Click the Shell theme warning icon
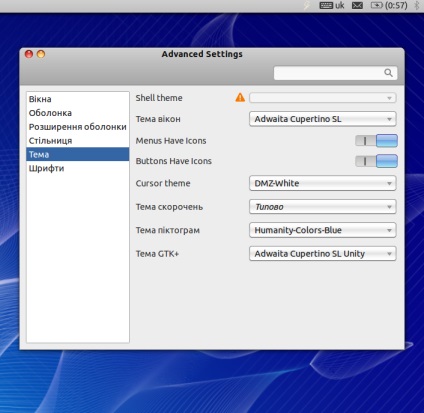The height and width of the screenshot is (413, 424). (240, 97)
